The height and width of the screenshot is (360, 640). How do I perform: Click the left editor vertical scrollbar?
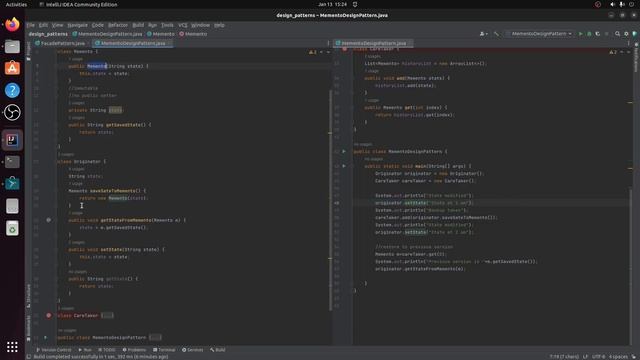[330, 200]
